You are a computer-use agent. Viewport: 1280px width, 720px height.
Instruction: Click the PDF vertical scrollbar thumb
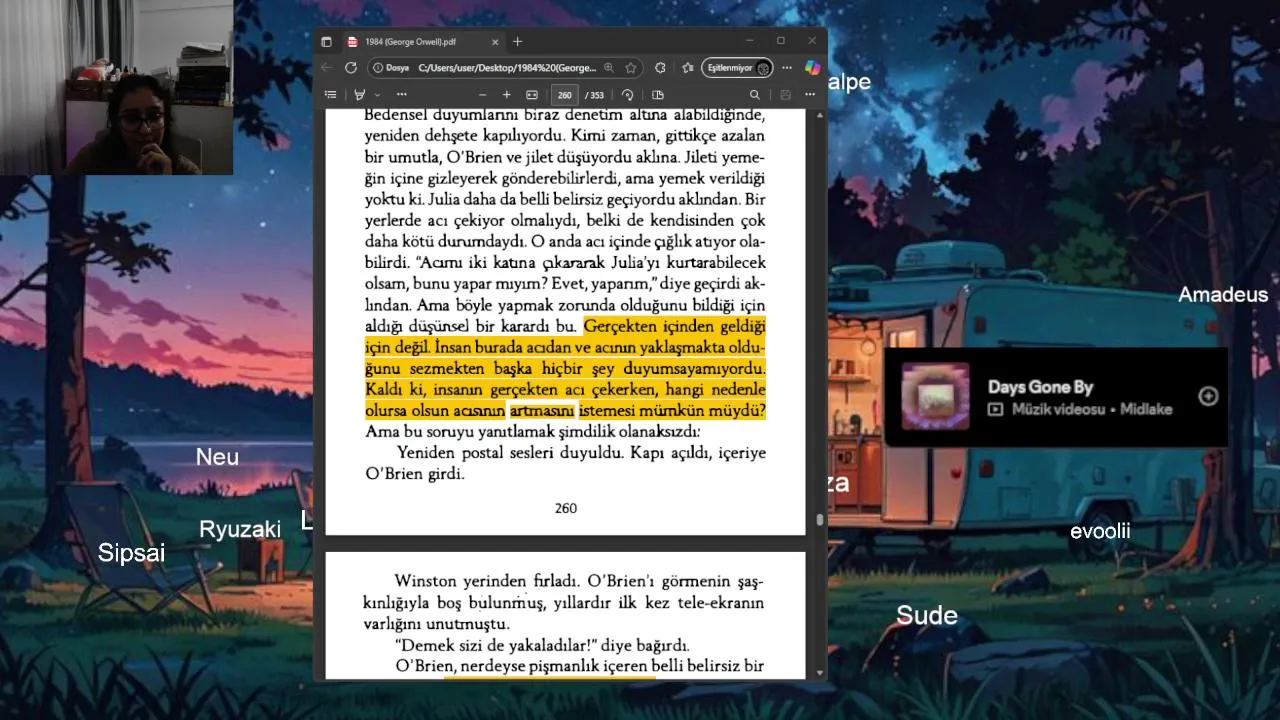click(x=820, y=520)
